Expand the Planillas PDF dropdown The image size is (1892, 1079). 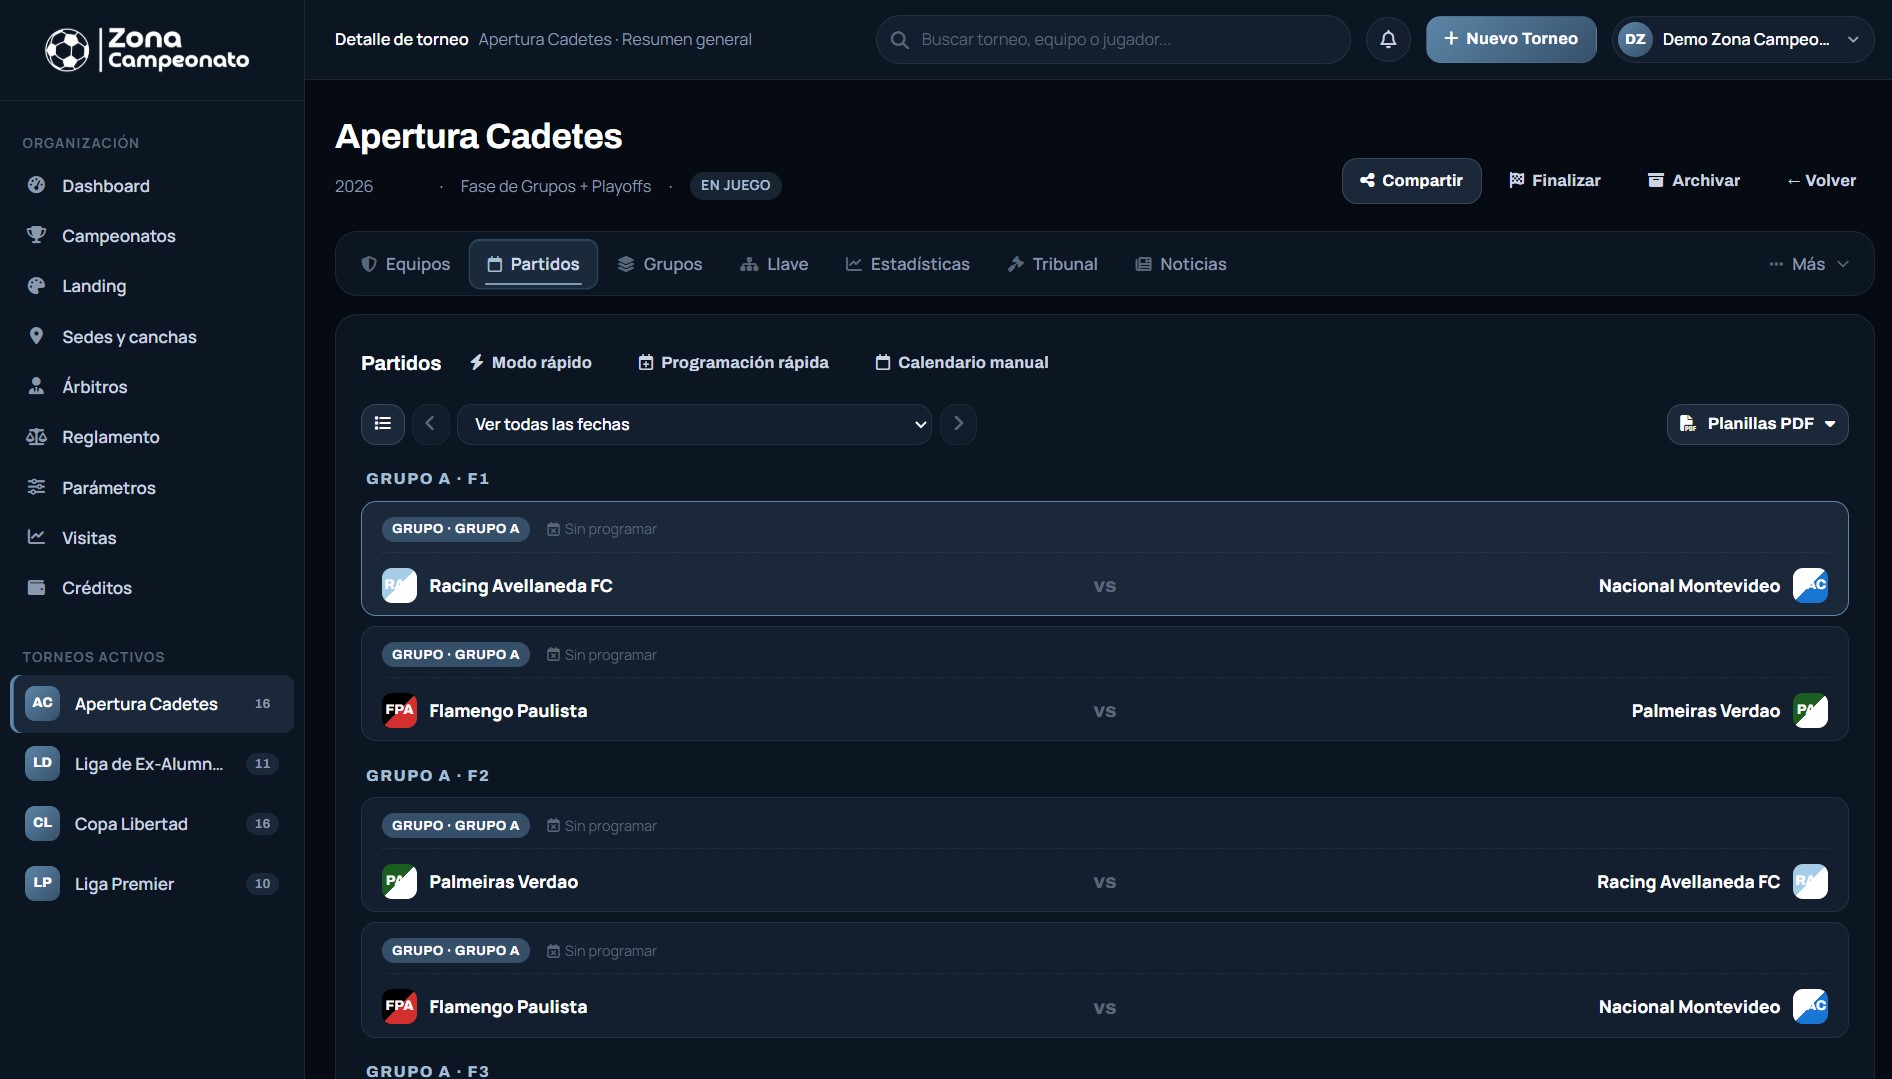click(x=1757, y=424)
